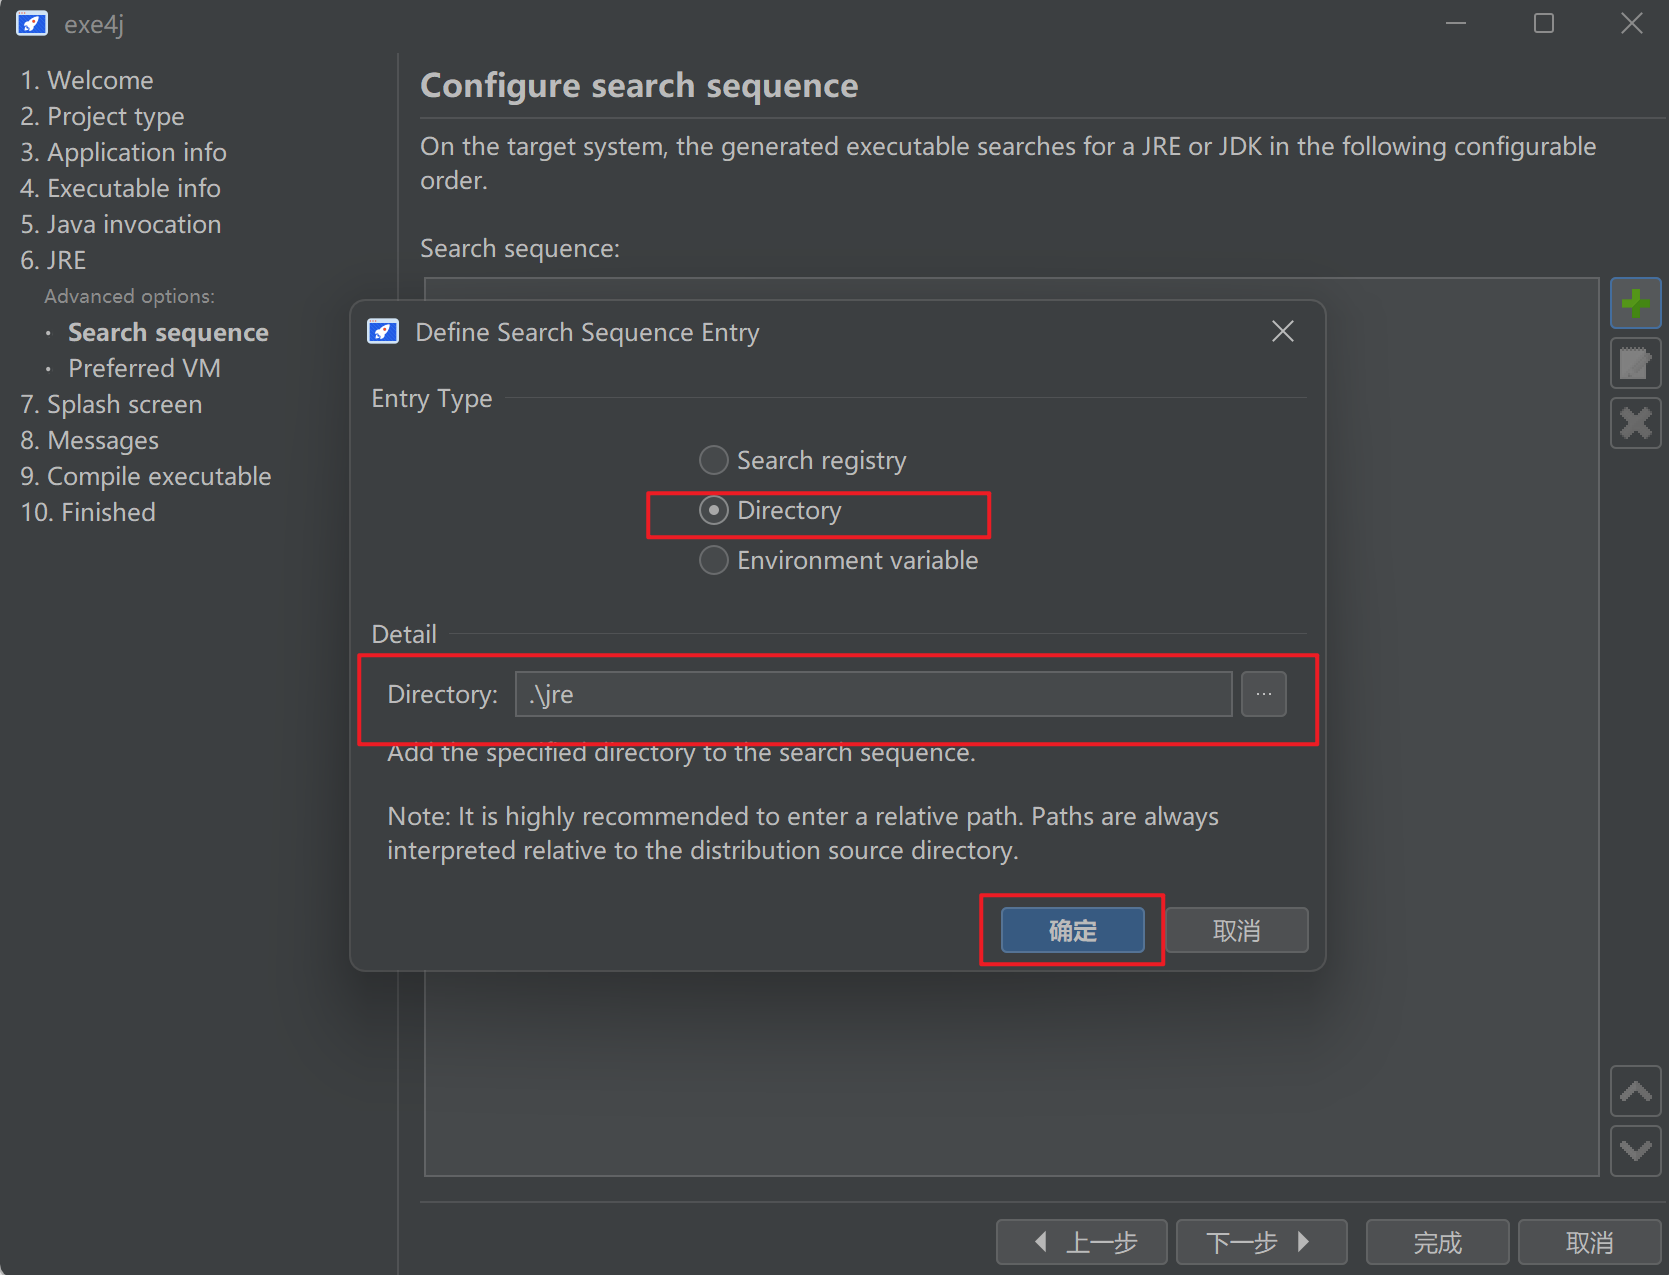The width and height of the screenshot is (1669, 1275).
Task: Jump to the Splash screen step
Action: pyautogui.click(x=111, y=405)
